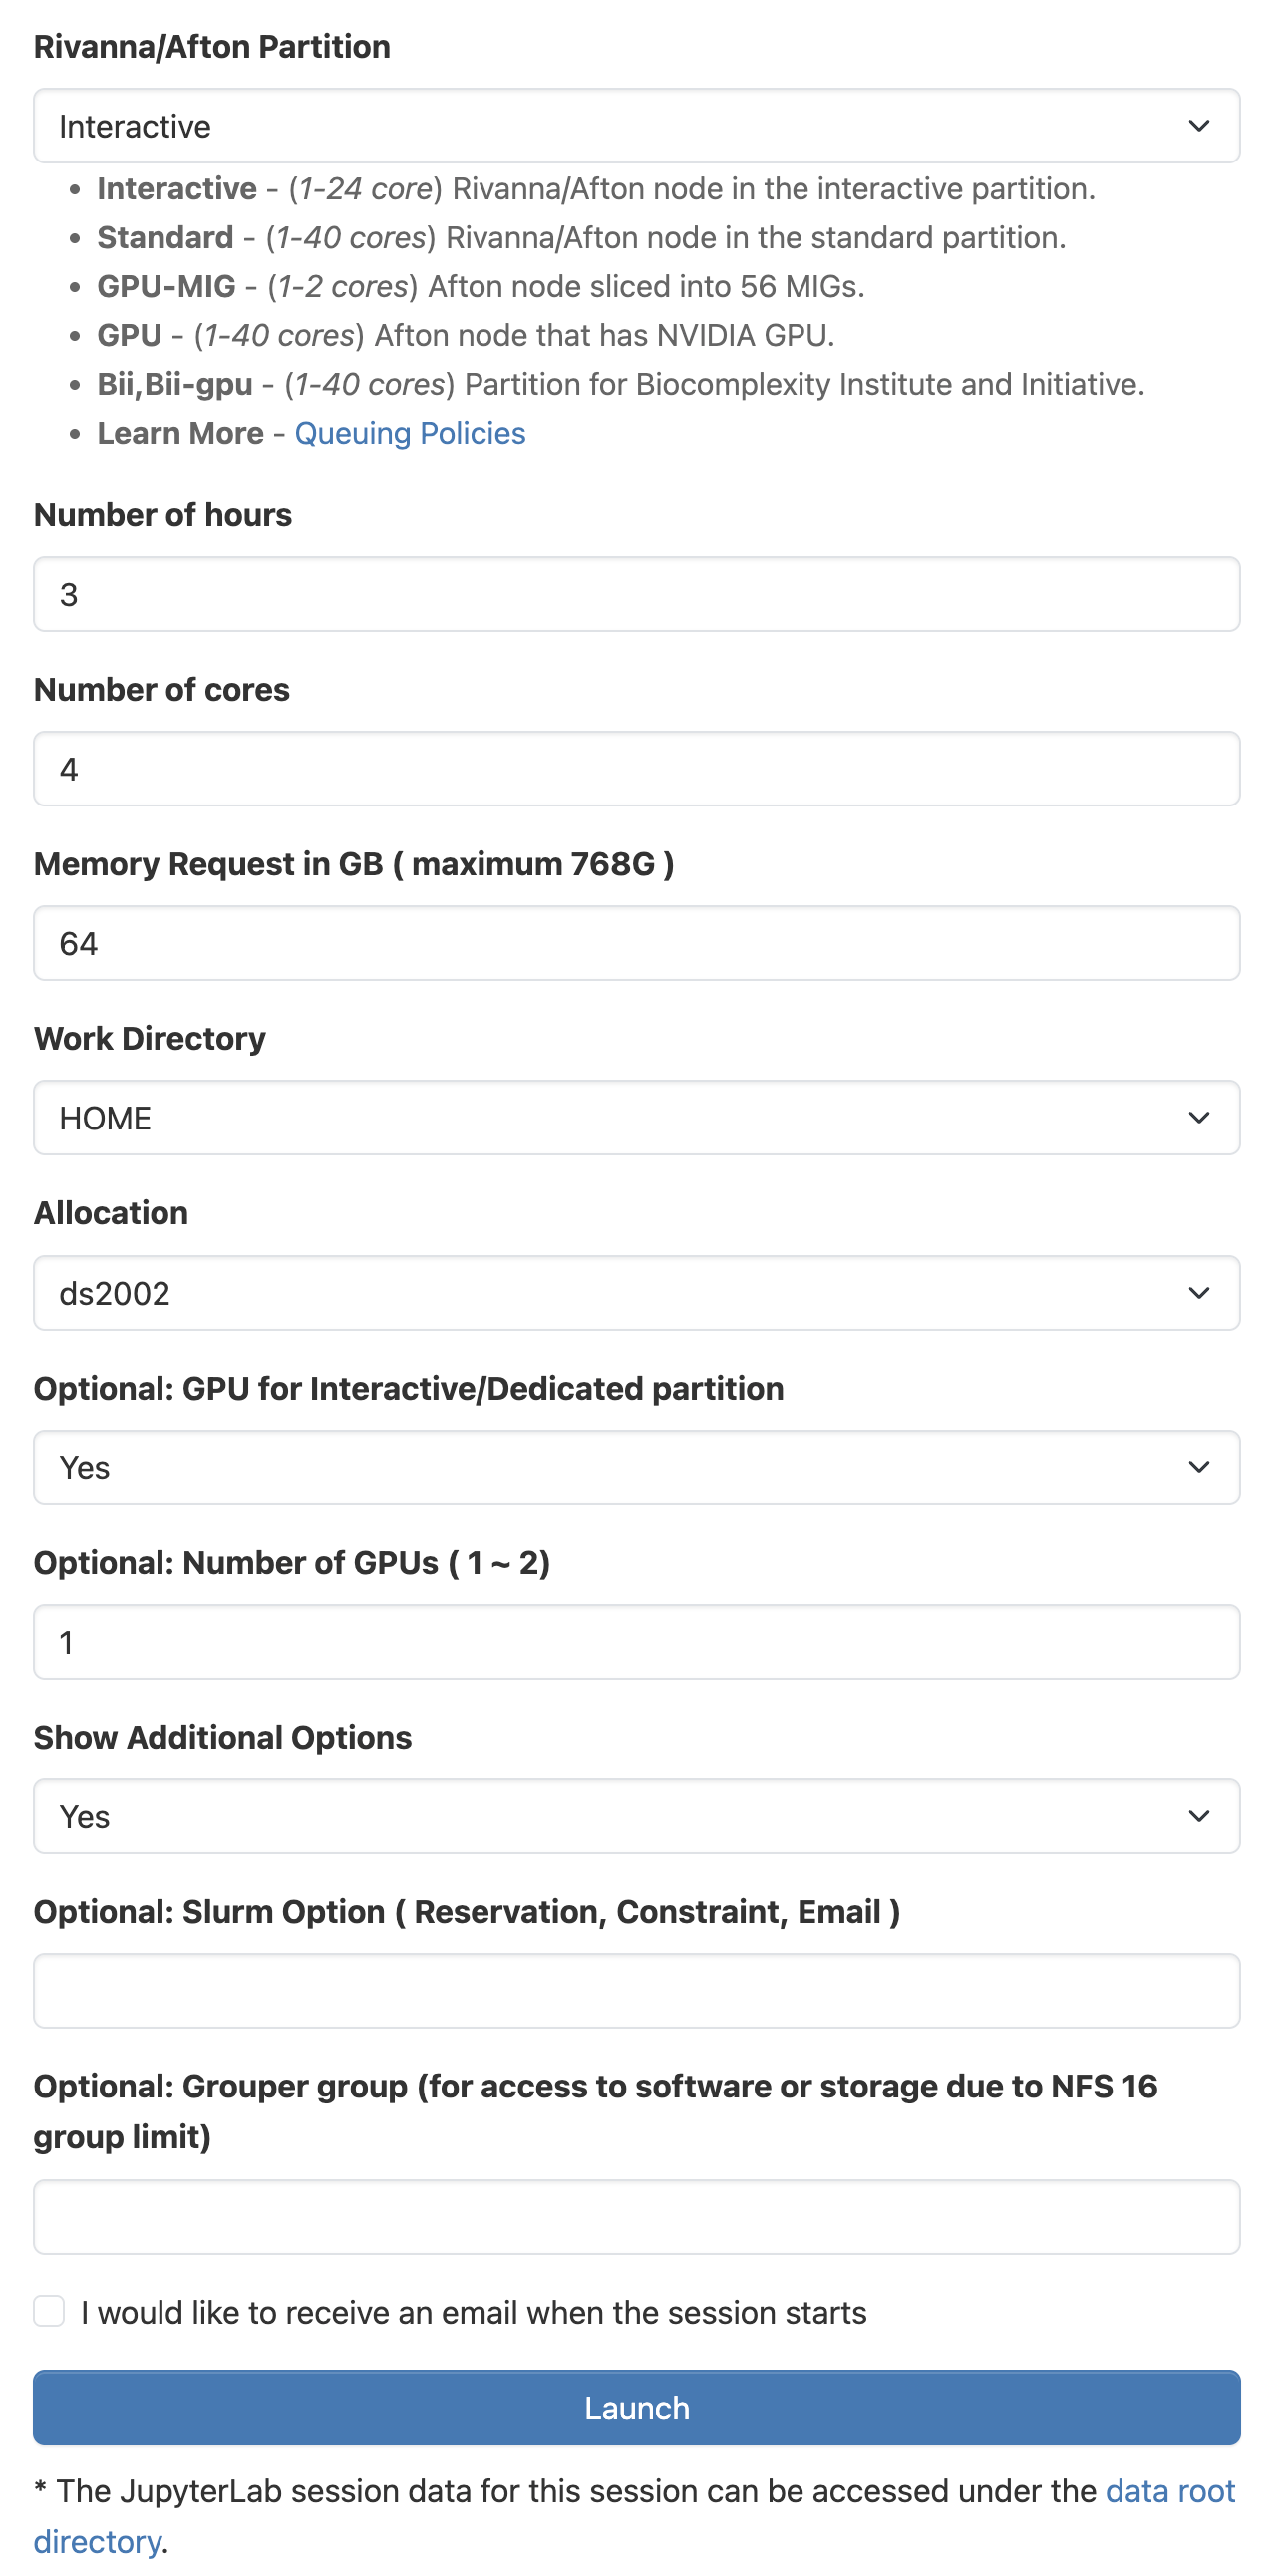This screenshot has height=2576, width=1282.
Task: Click the chevron on the Work Directory field
Action: click(1200, 1118)
